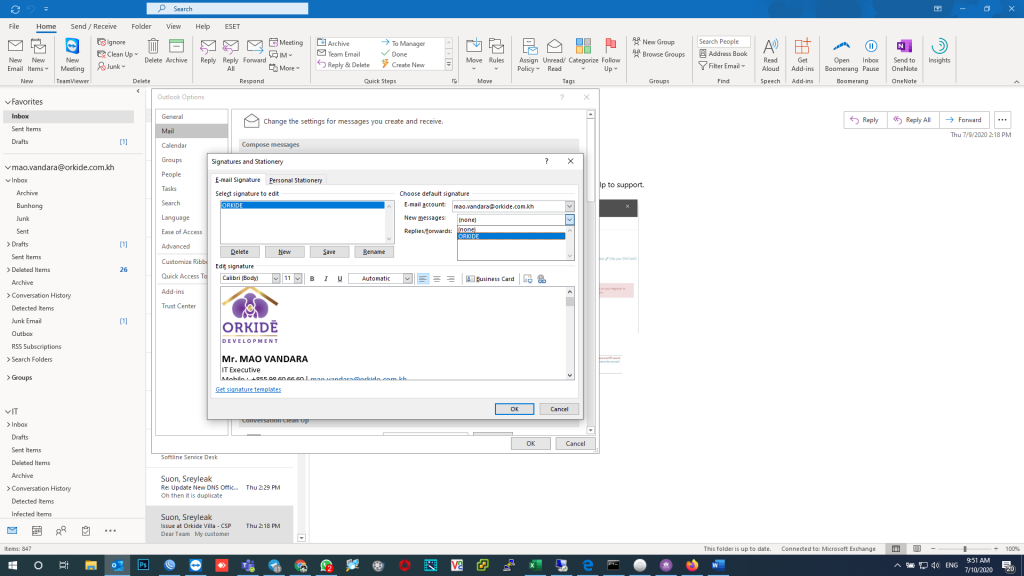Viewport: 1024px width, 576px height.
Task: Click the Align Left icon in signature editor
Action: point(423,279)
